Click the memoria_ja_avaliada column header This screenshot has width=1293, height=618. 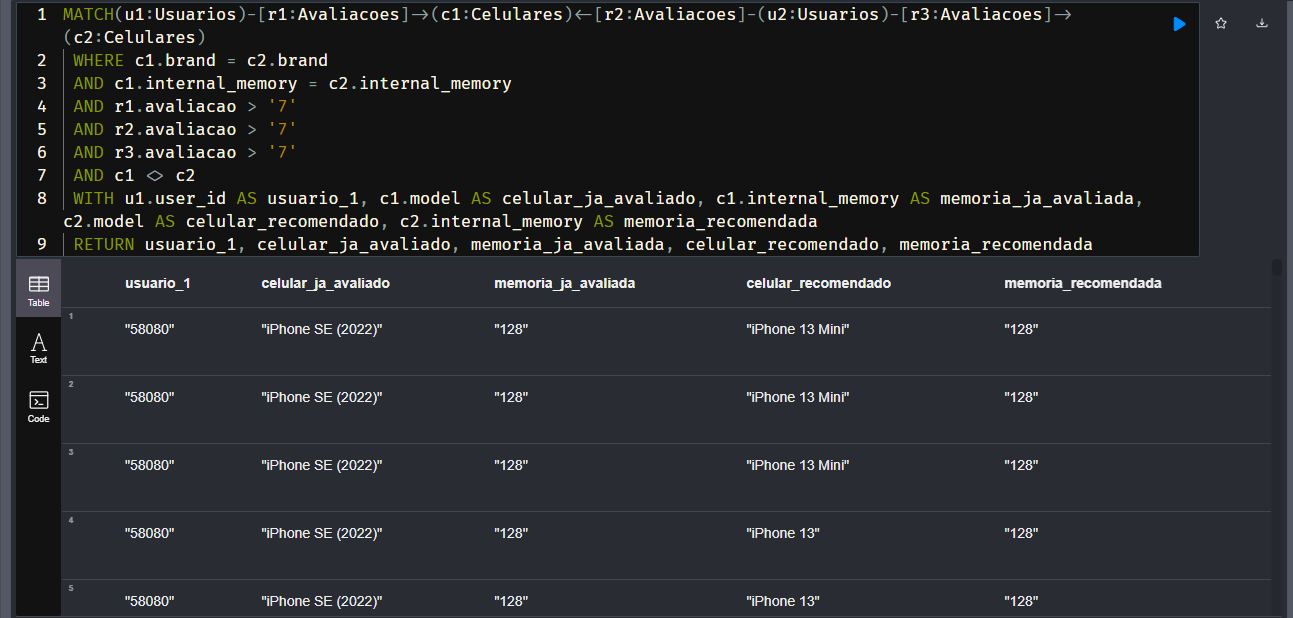click(565, 283)
